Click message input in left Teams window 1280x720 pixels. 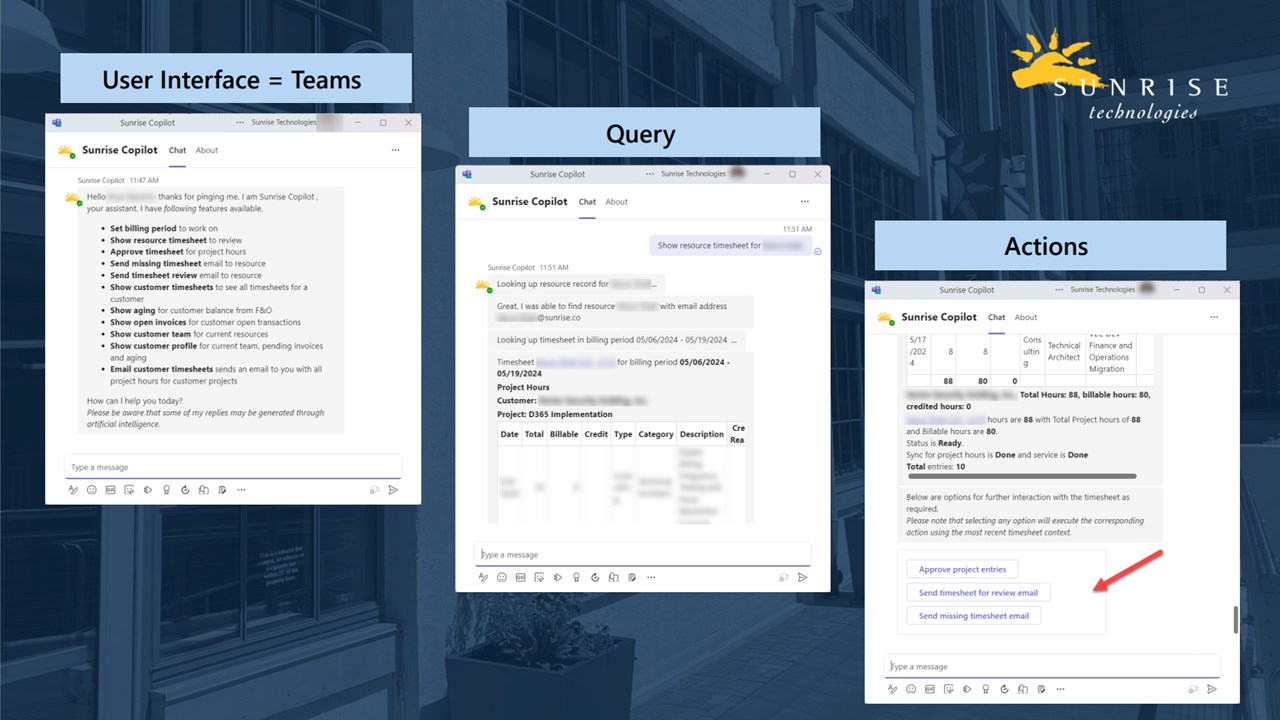(233, 467)
